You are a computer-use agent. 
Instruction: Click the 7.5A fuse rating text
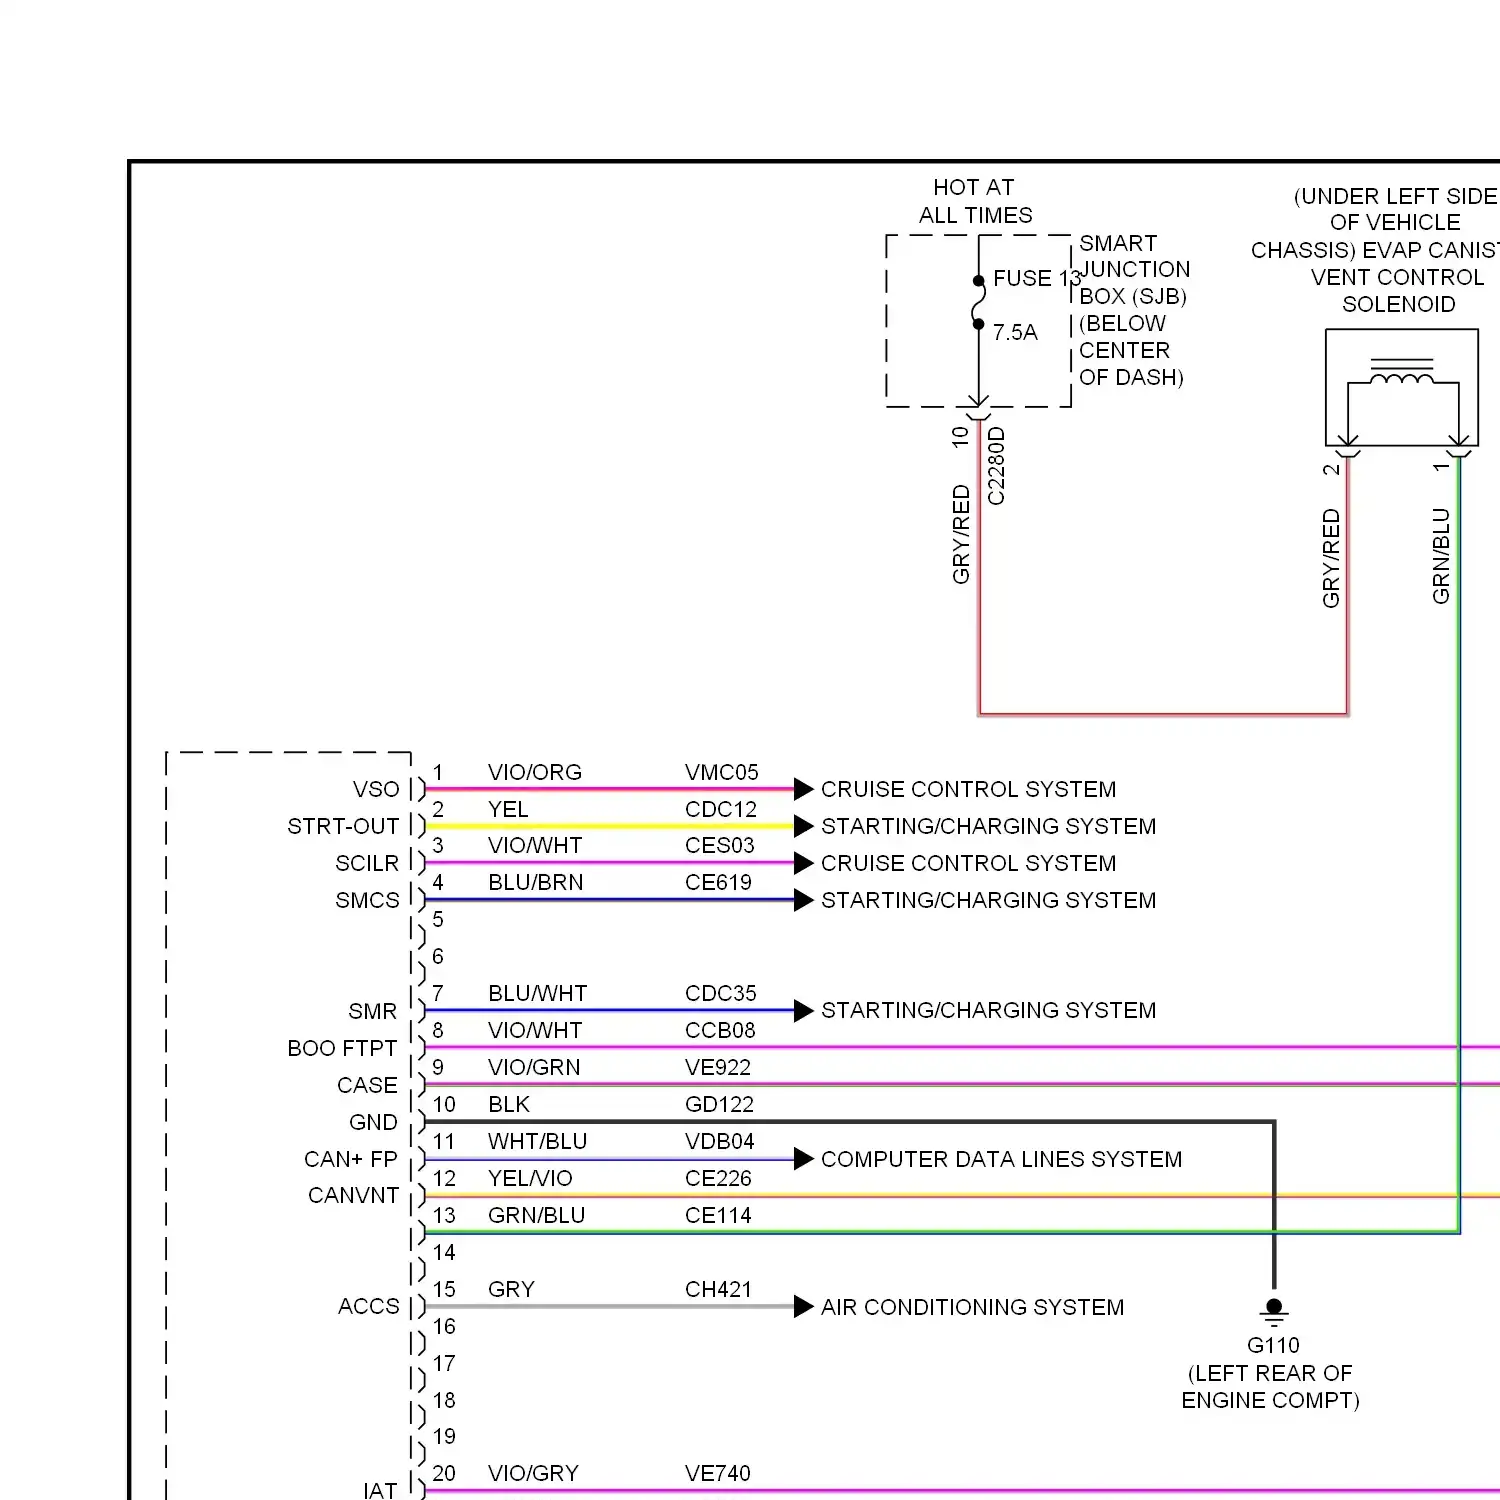click(x=1015, y=332)
